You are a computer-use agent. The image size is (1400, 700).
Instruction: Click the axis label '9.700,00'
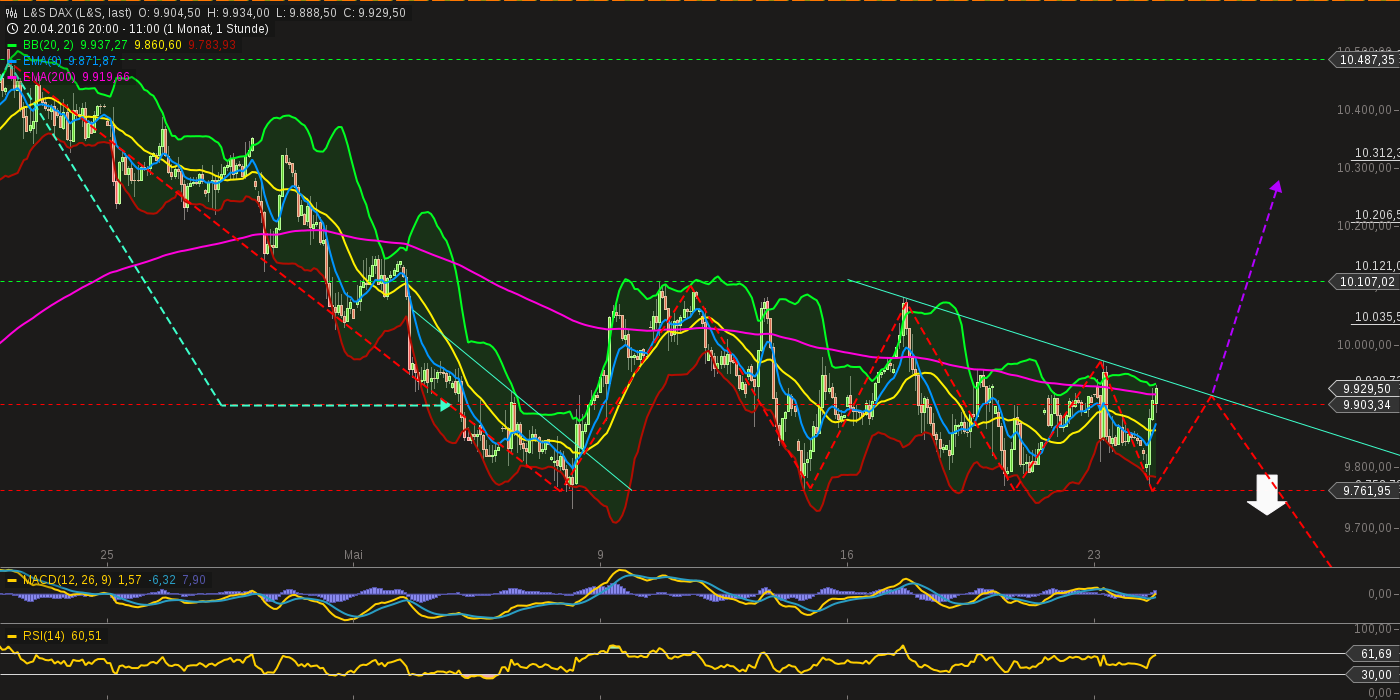click(x=1368, y=527)
